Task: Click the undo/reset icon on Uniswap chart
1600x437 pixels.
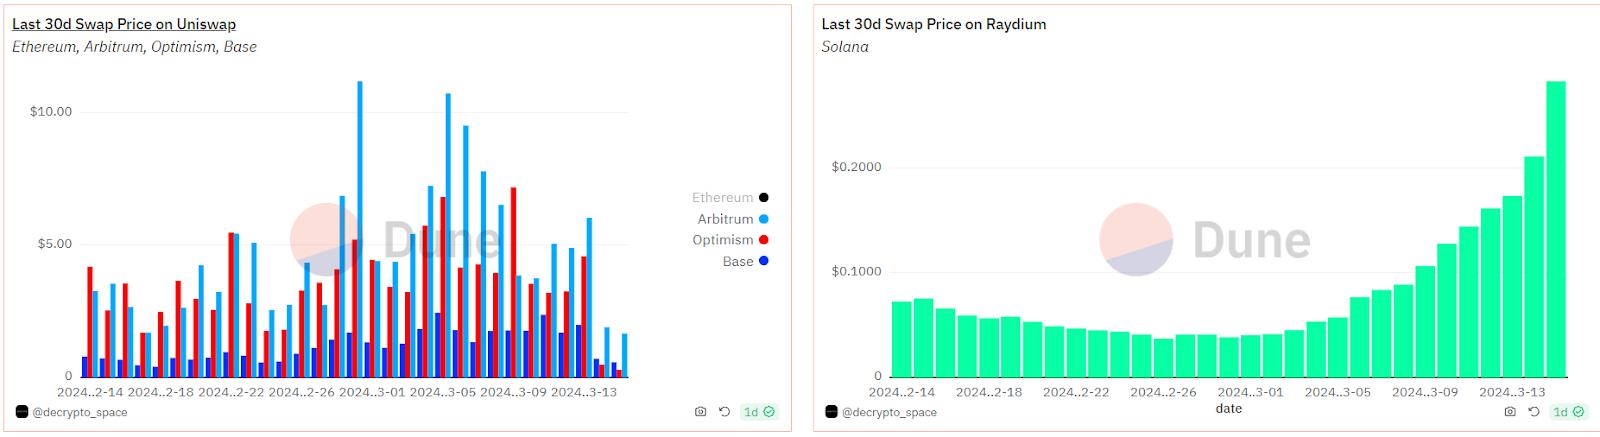Action: [x=724, y=412]
